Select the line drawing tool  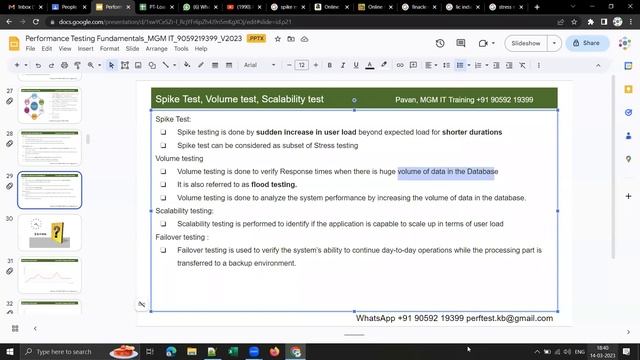point(165,65)
